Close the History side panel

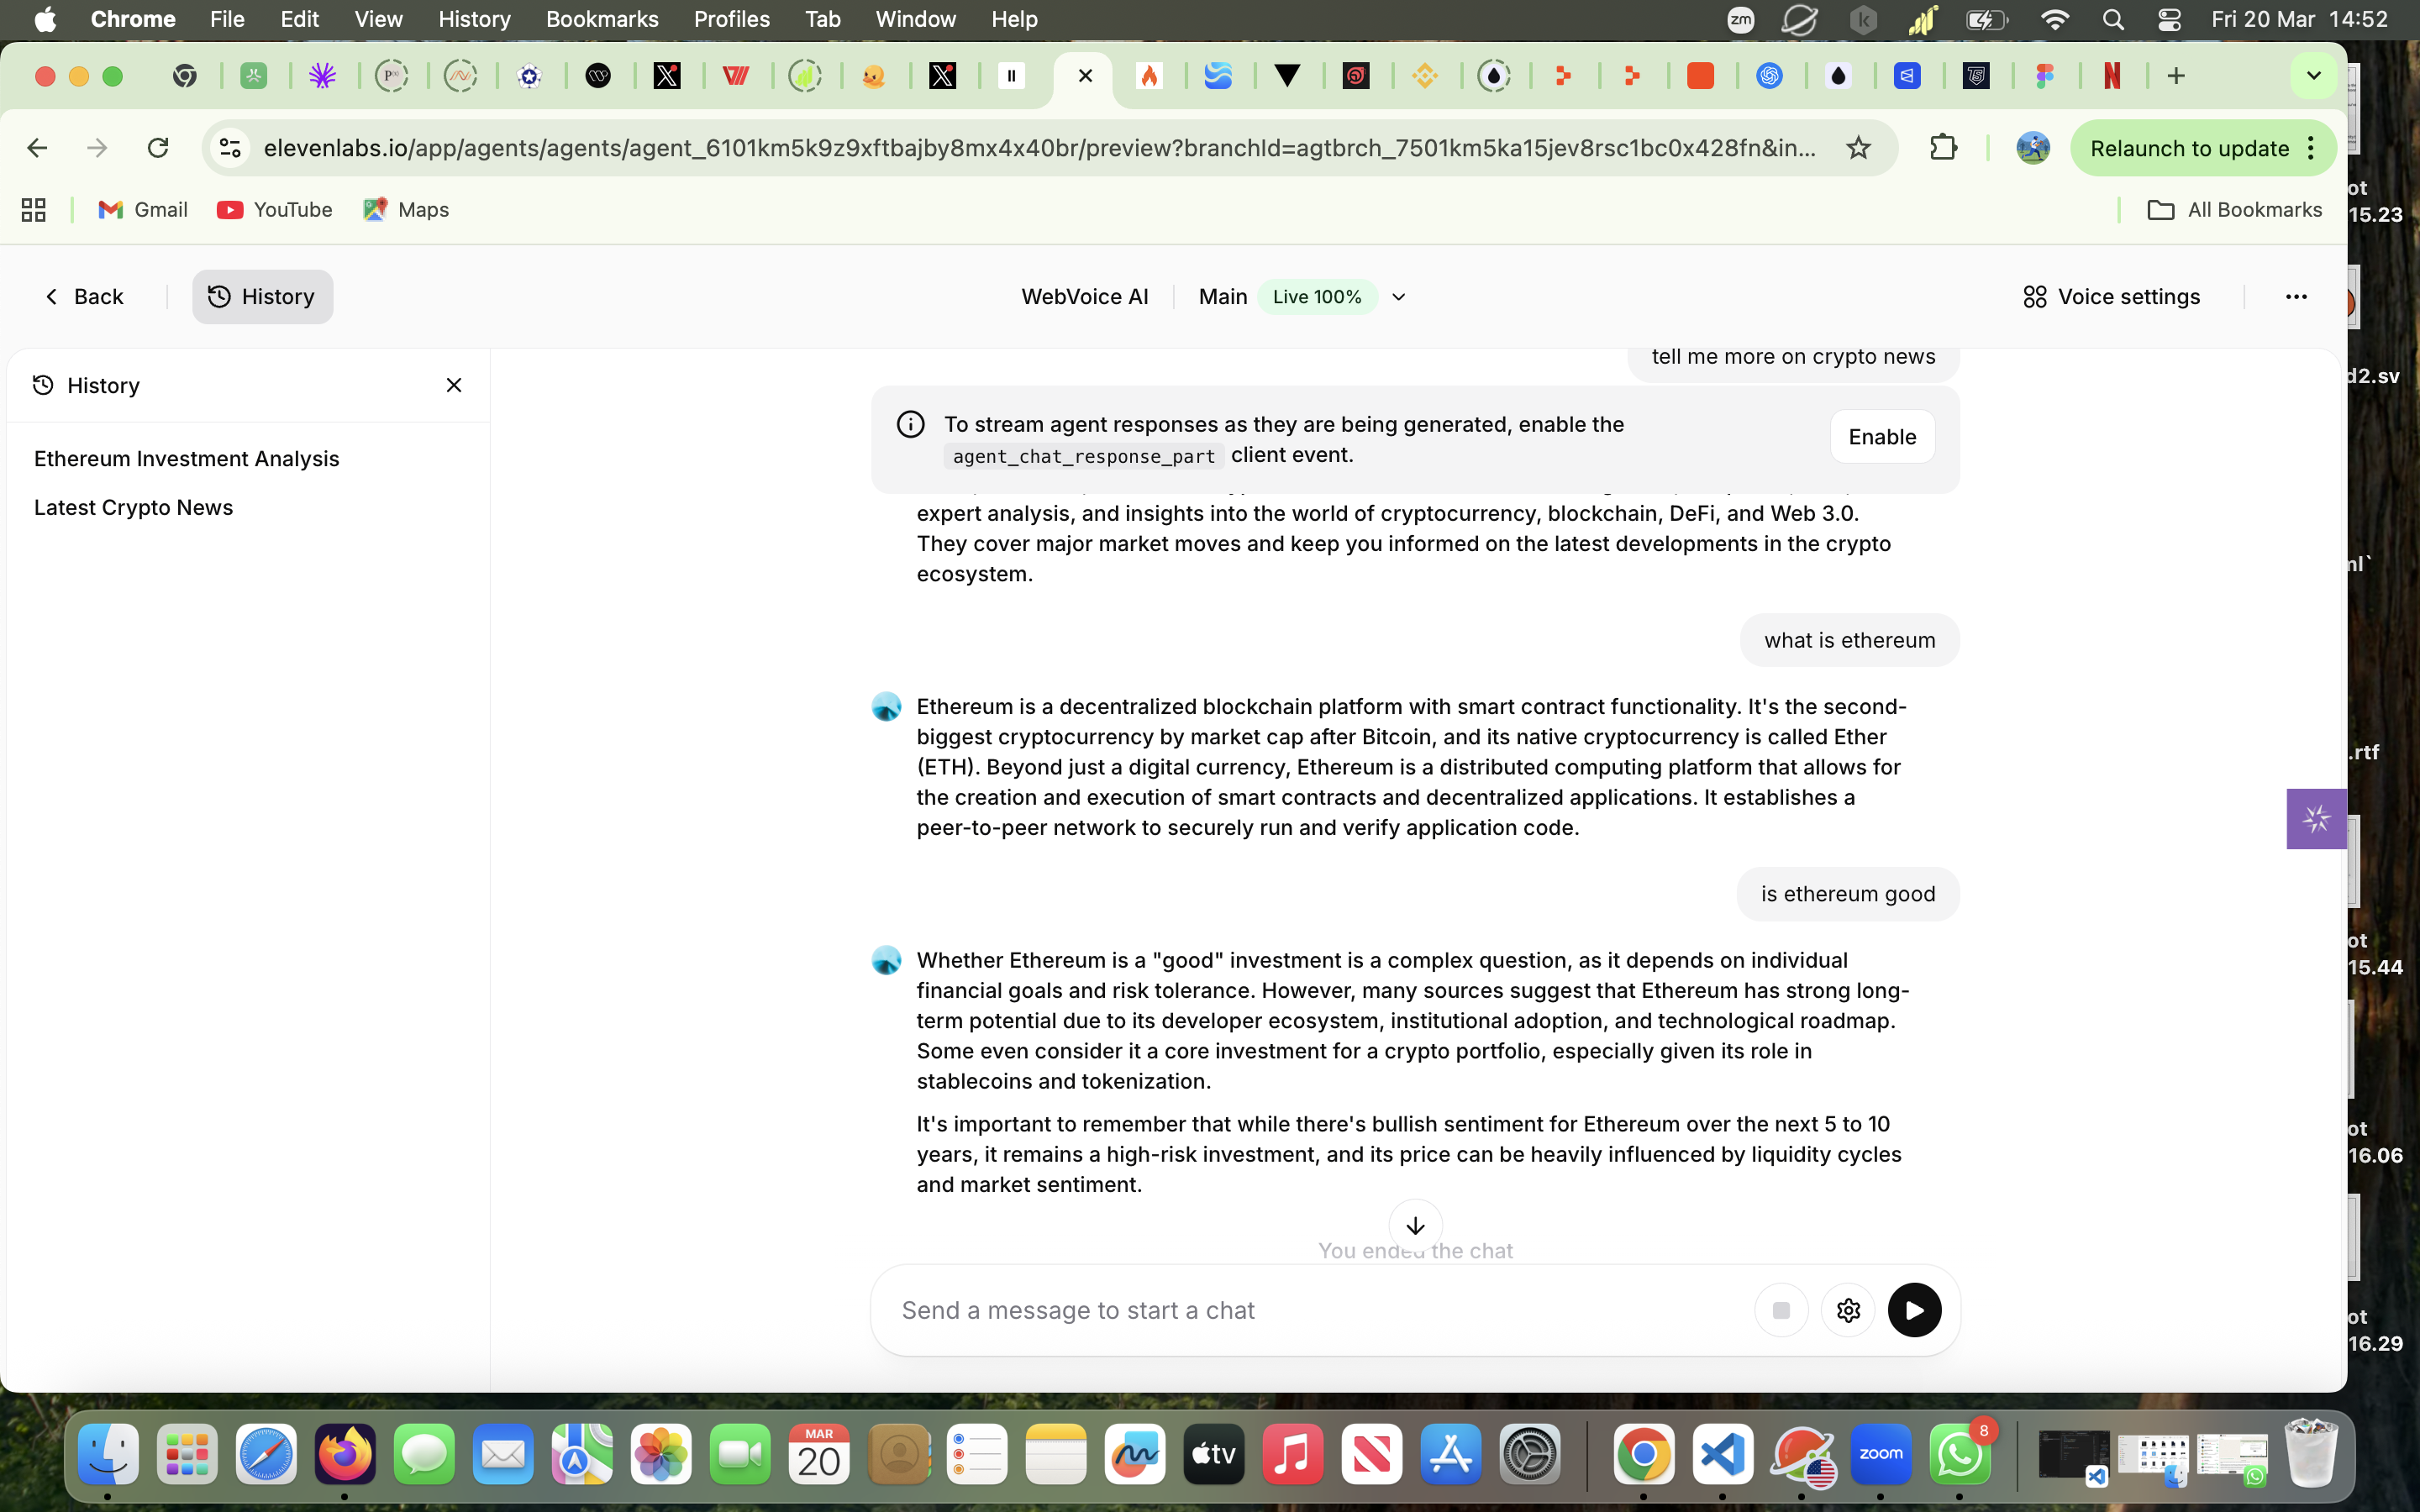pyautogui.click(x=454, y=385)
